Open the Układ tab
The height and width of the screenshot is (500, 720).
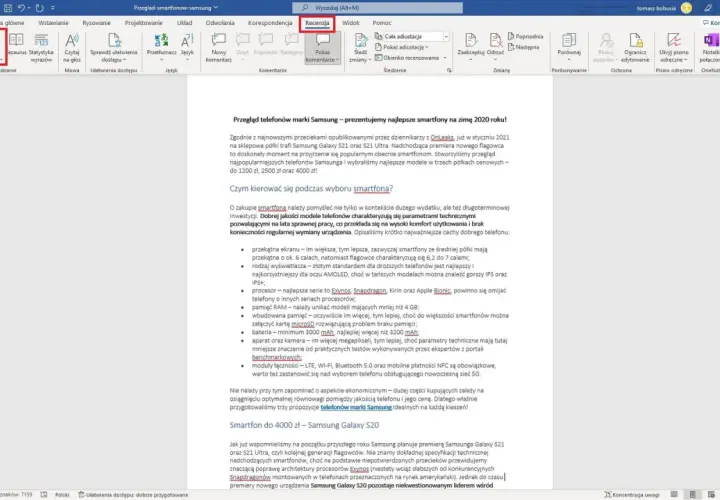tap(185, 22)
